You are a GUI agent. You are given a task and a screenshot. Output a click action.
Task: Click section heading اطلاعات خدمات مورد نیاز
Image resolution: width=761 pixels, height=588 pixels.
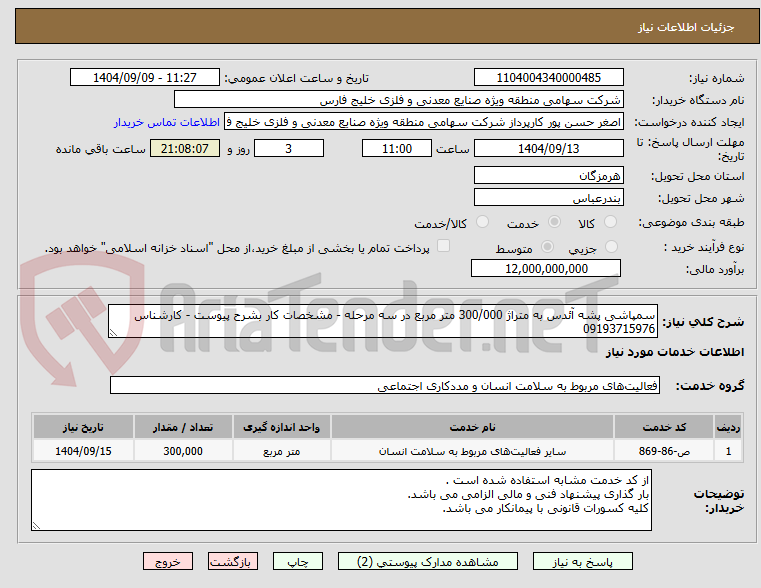click(675, 352)
